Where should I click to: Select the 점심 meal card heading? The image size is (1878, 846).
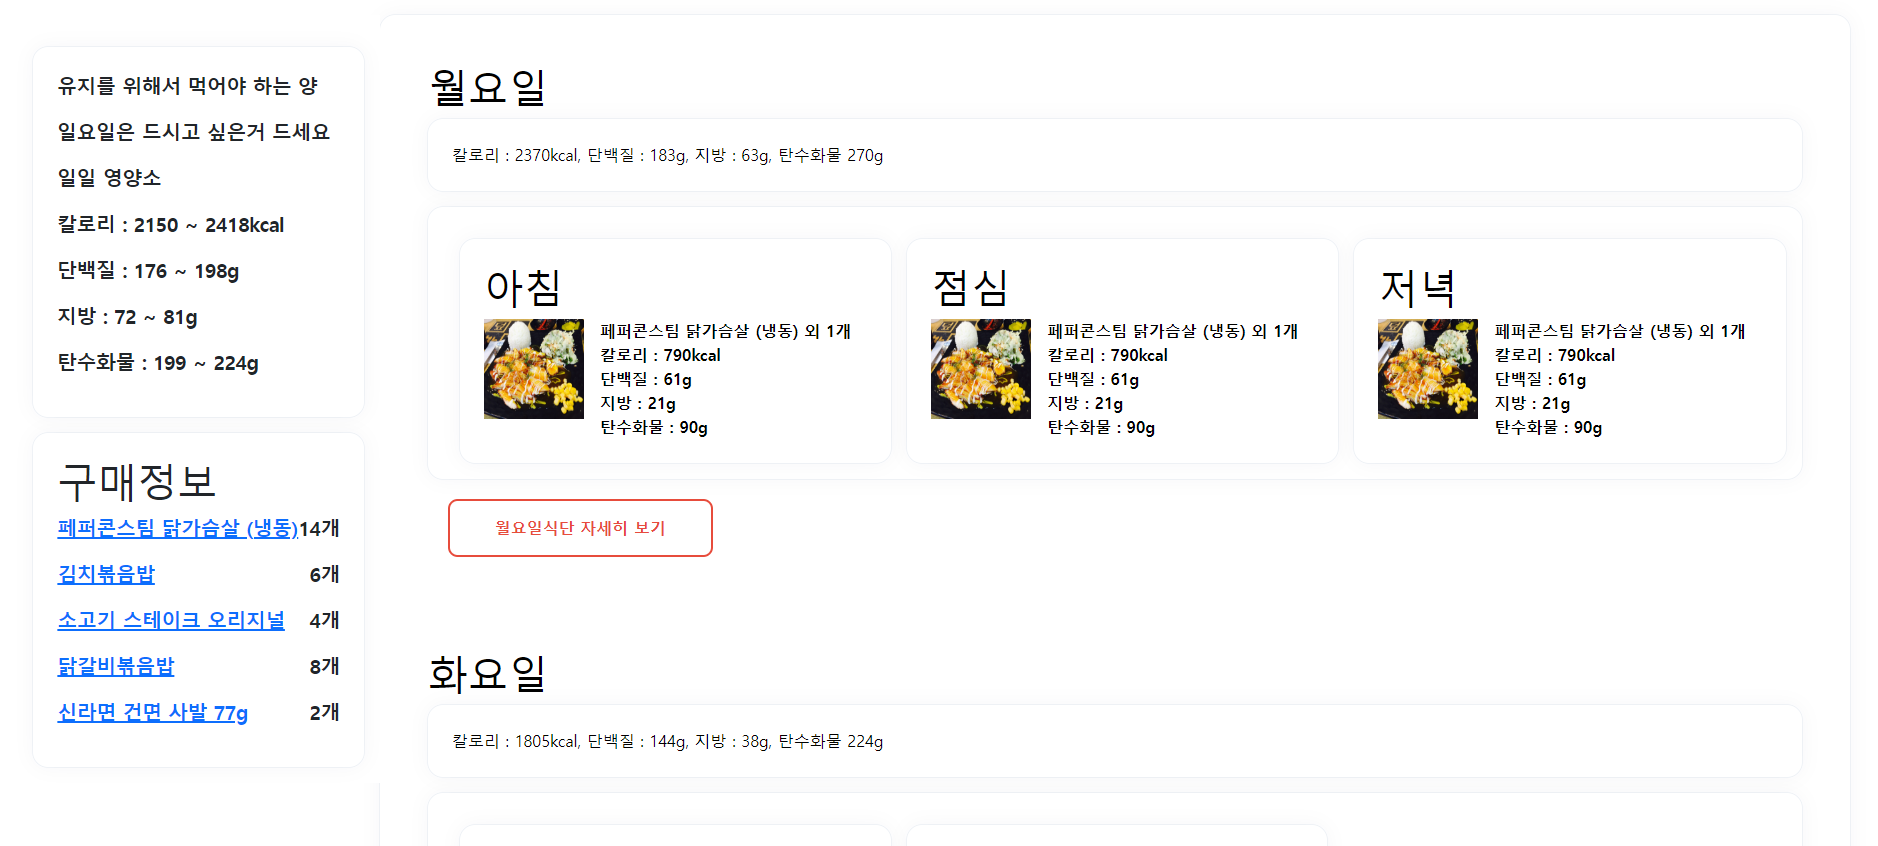click(970, 288)
